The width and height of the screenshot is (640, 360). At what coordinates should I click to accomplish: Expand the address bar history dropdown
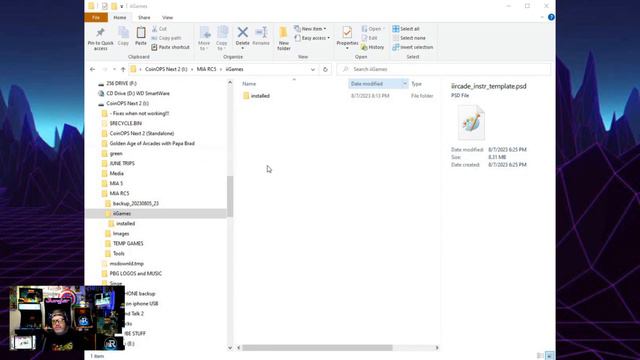(x=313, y=69)
